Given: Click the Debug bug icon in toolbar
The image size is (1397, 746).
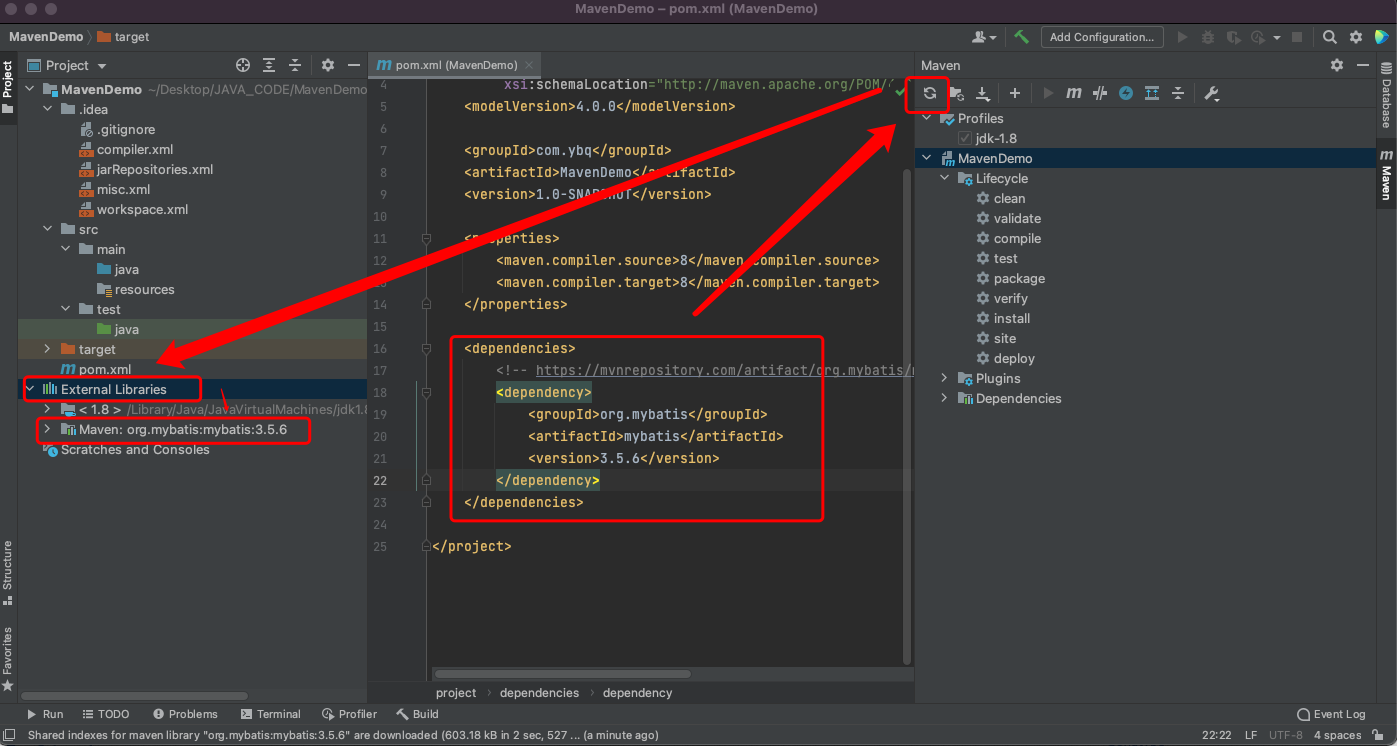Looking at the screenshot, I should pos(1209,37).
